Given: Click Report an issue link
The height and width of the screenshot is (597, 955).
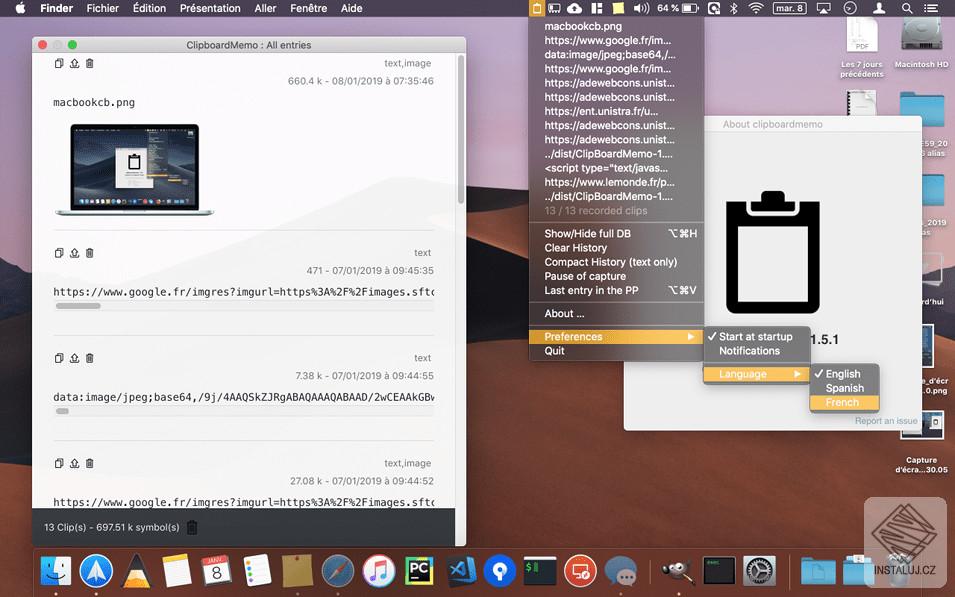Looking at the screenshot, I should pyautogui.click(x=886, y=421).
